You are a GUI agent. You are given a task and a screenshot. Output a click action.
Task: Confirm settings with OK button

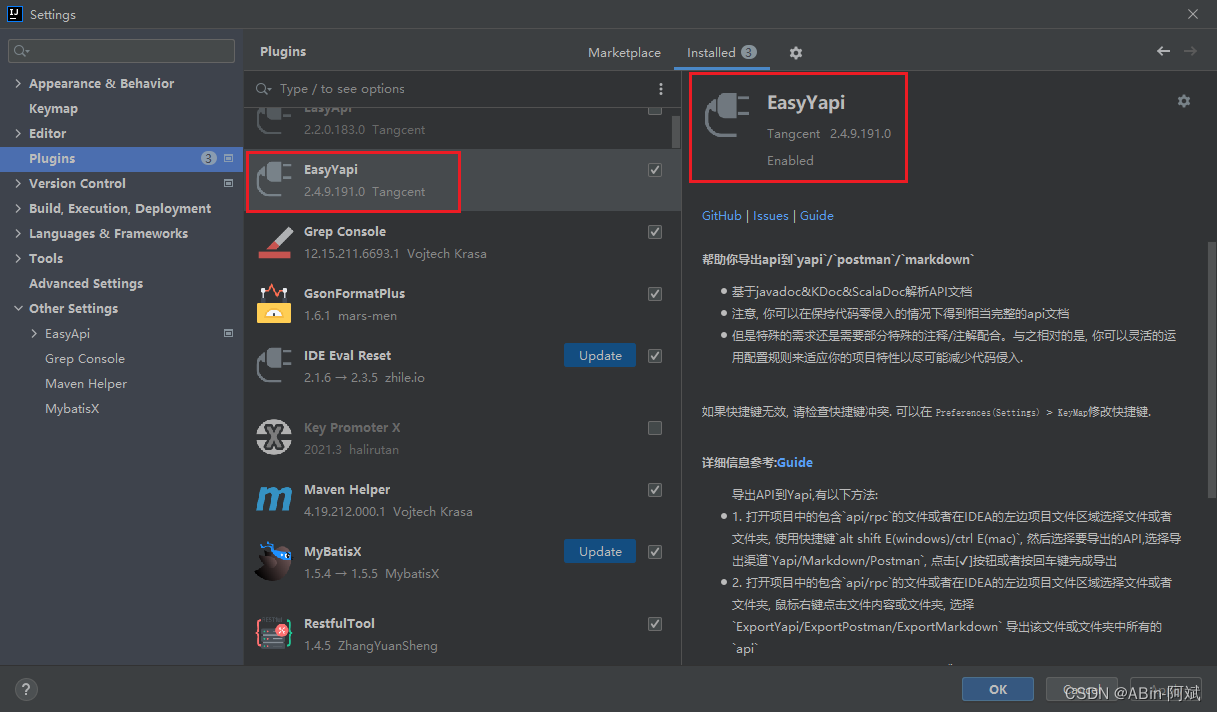coord(998,689)
